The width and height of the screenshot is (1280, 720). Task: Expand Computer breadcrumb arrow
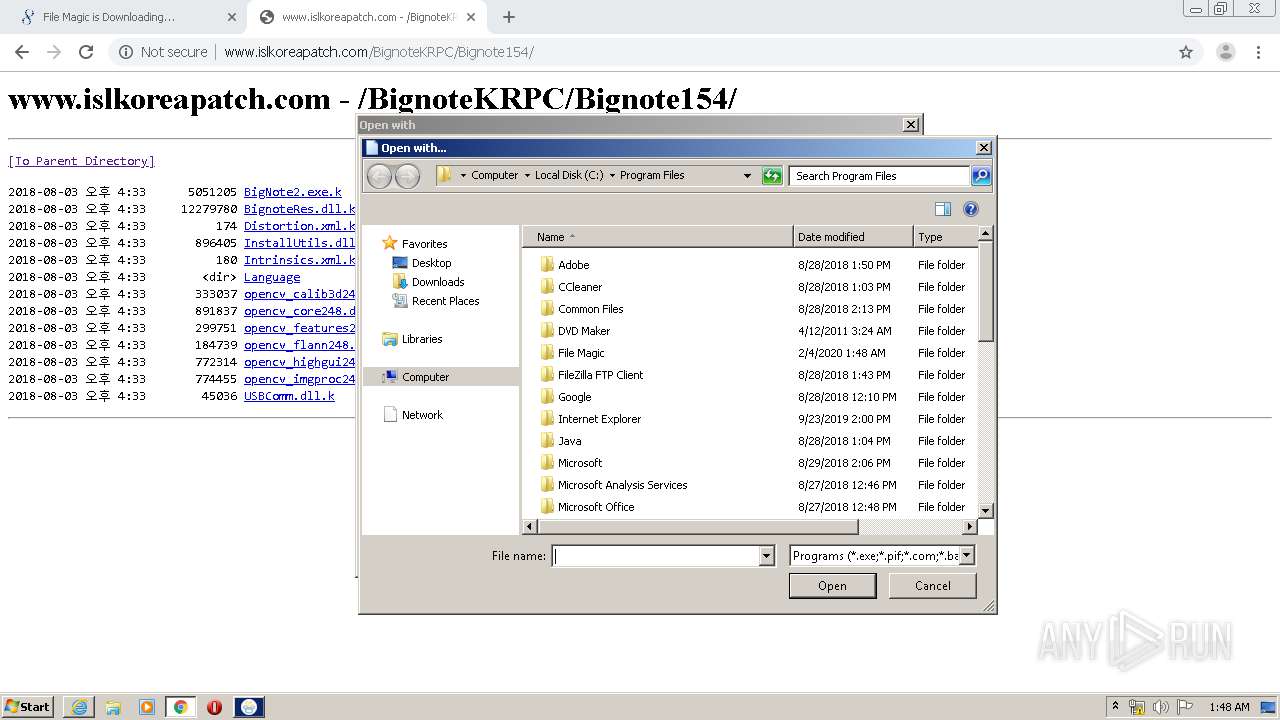527,176
